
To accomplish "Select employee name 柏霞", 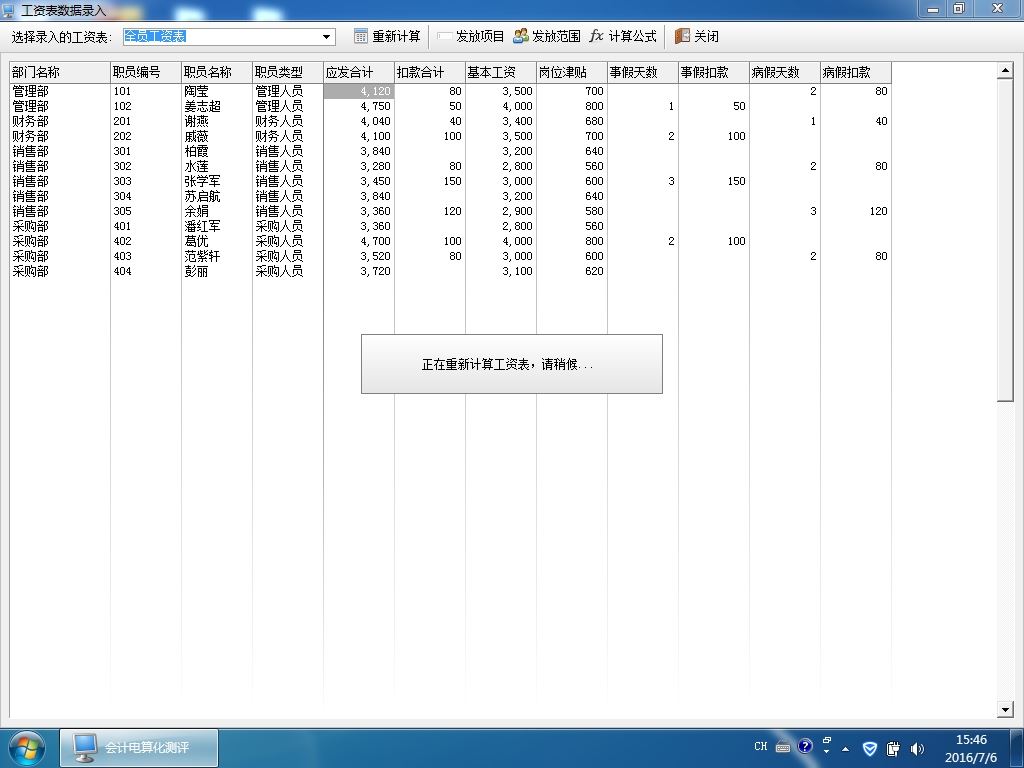I will 196,152.
